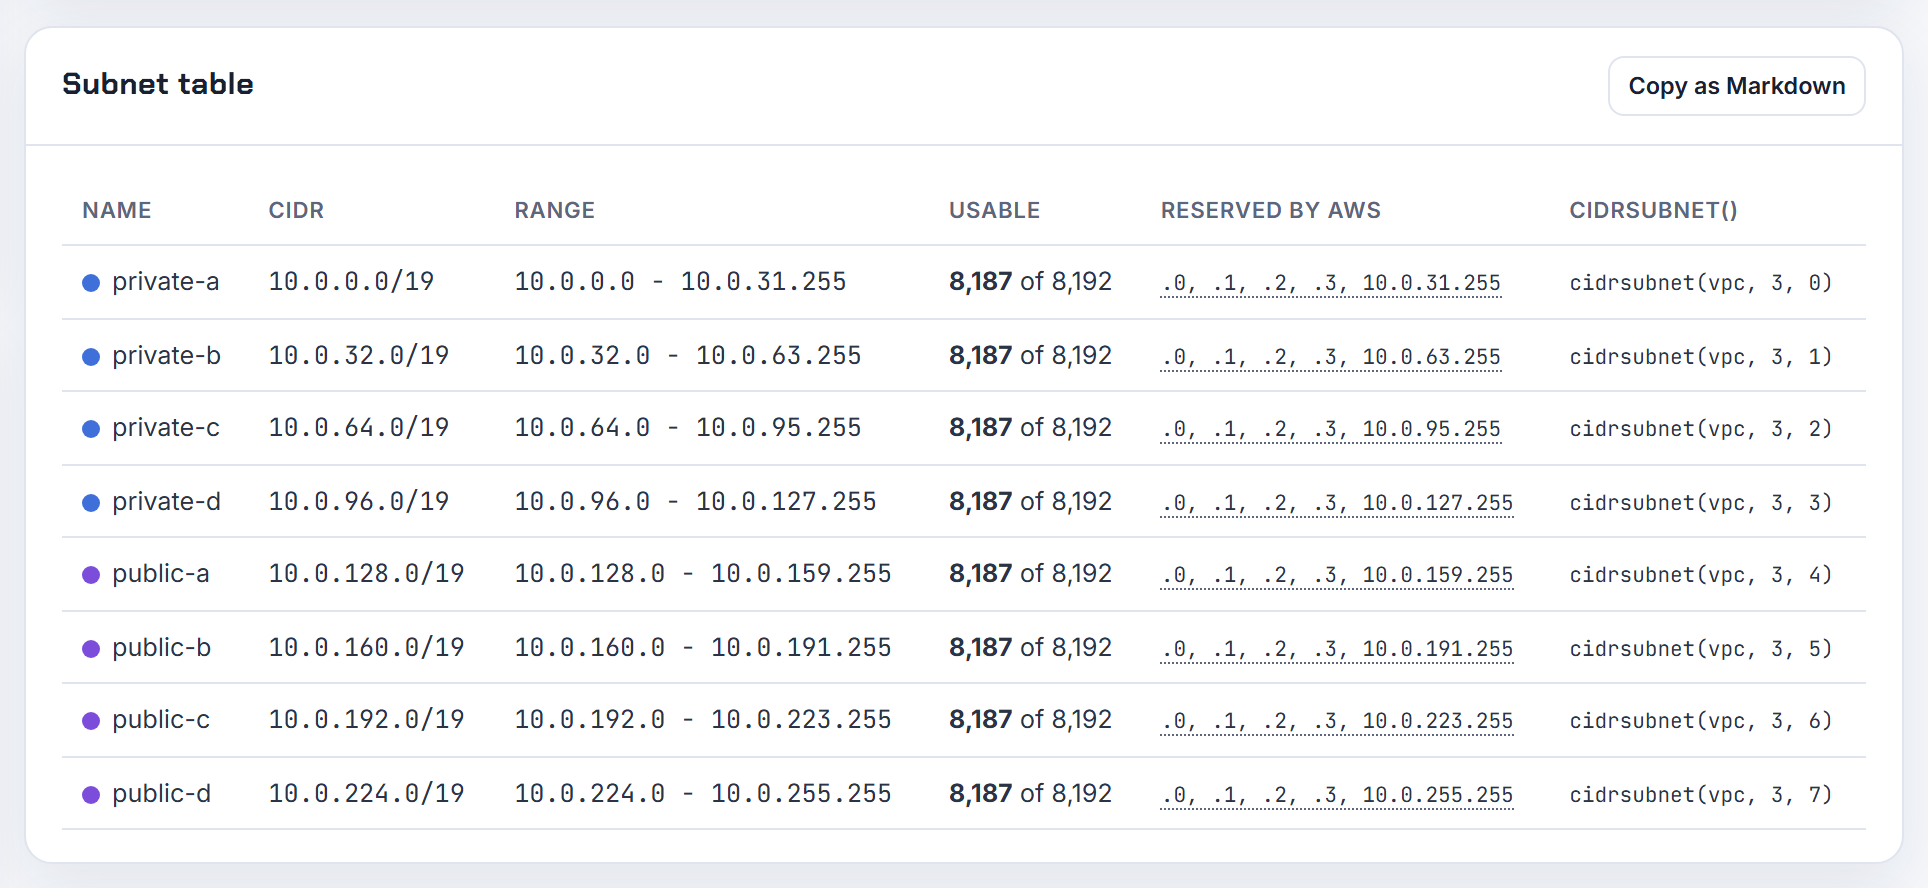Click reserved addresses ending 10.0.255.255
1928x888 pixels.
[x=1337, y=795]
